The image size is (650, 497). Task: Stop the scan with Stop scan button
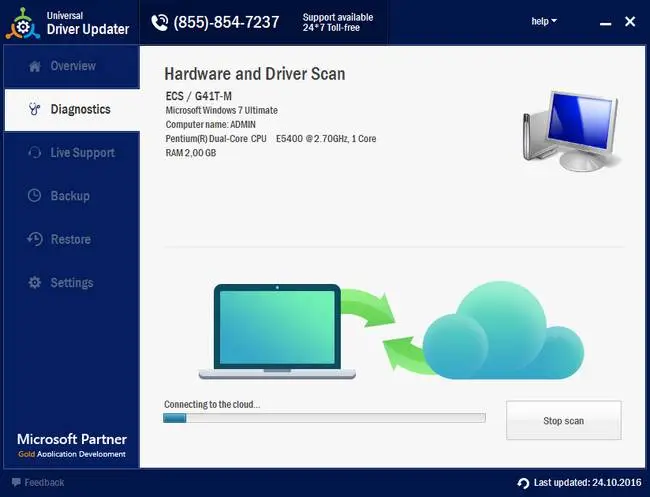coord(563,420)
